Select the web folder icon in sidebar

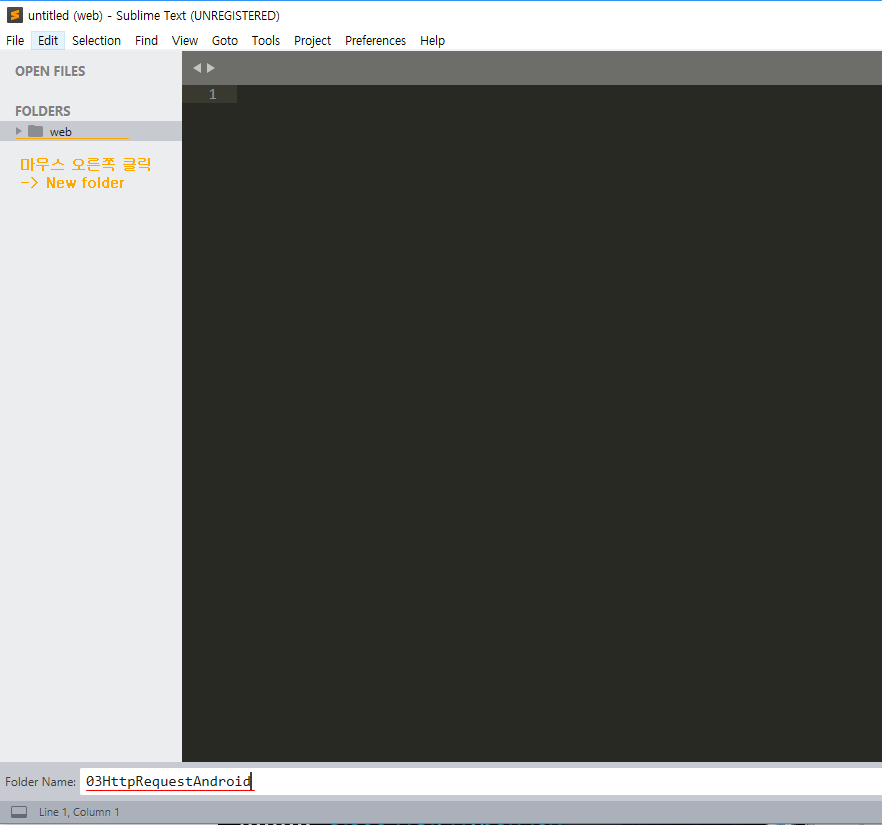pyautogui.click(x=35, y=131)
